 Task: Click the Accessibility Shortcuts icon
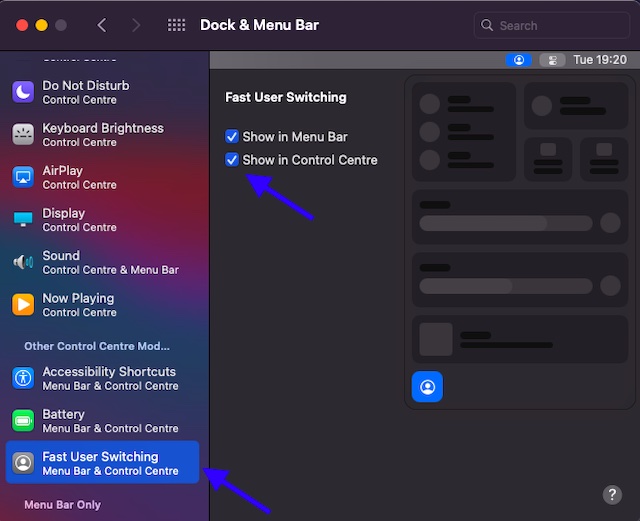click(23, 378)
